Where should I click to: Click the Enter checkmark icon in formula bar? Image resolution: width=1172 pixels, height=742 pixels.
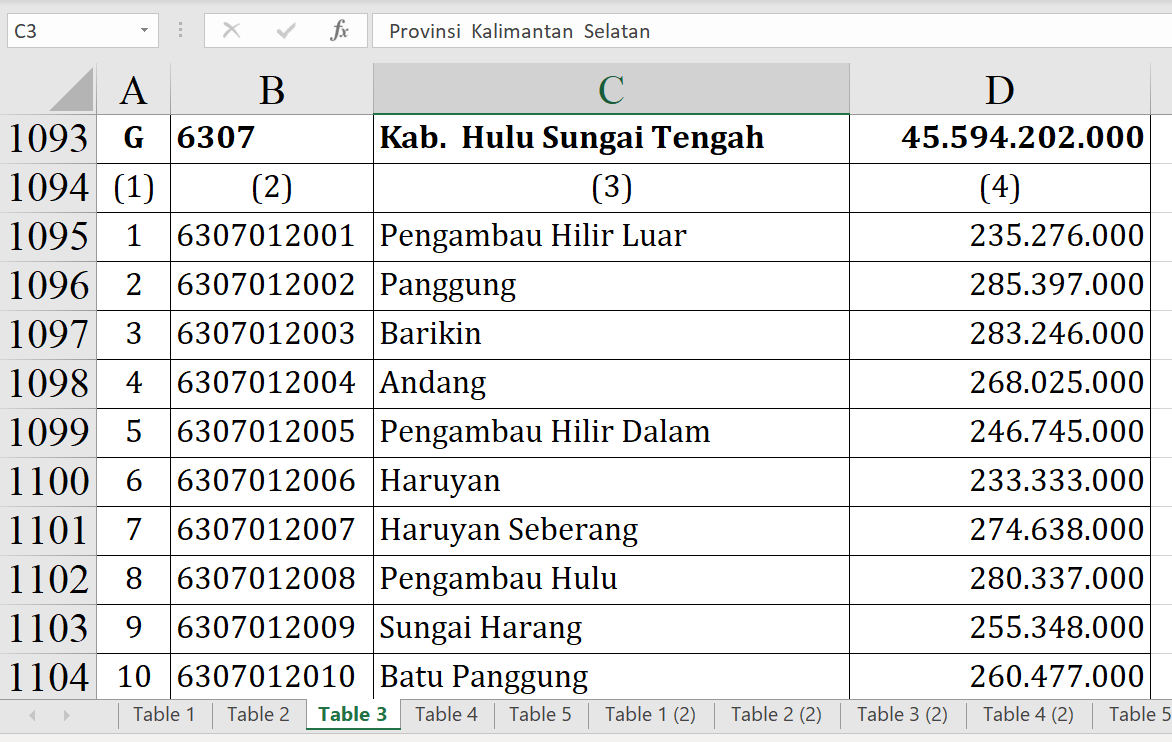pos(286,31)
